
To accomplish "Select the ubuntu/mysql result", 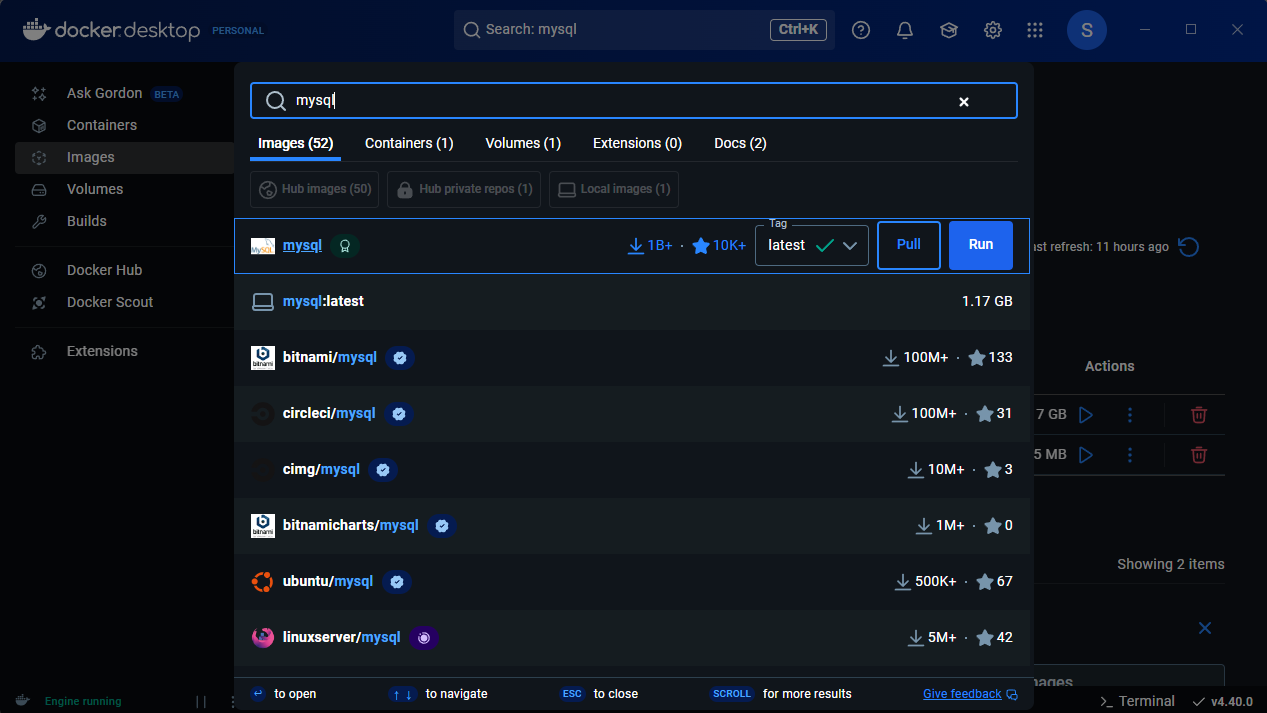I will (632, 582).
